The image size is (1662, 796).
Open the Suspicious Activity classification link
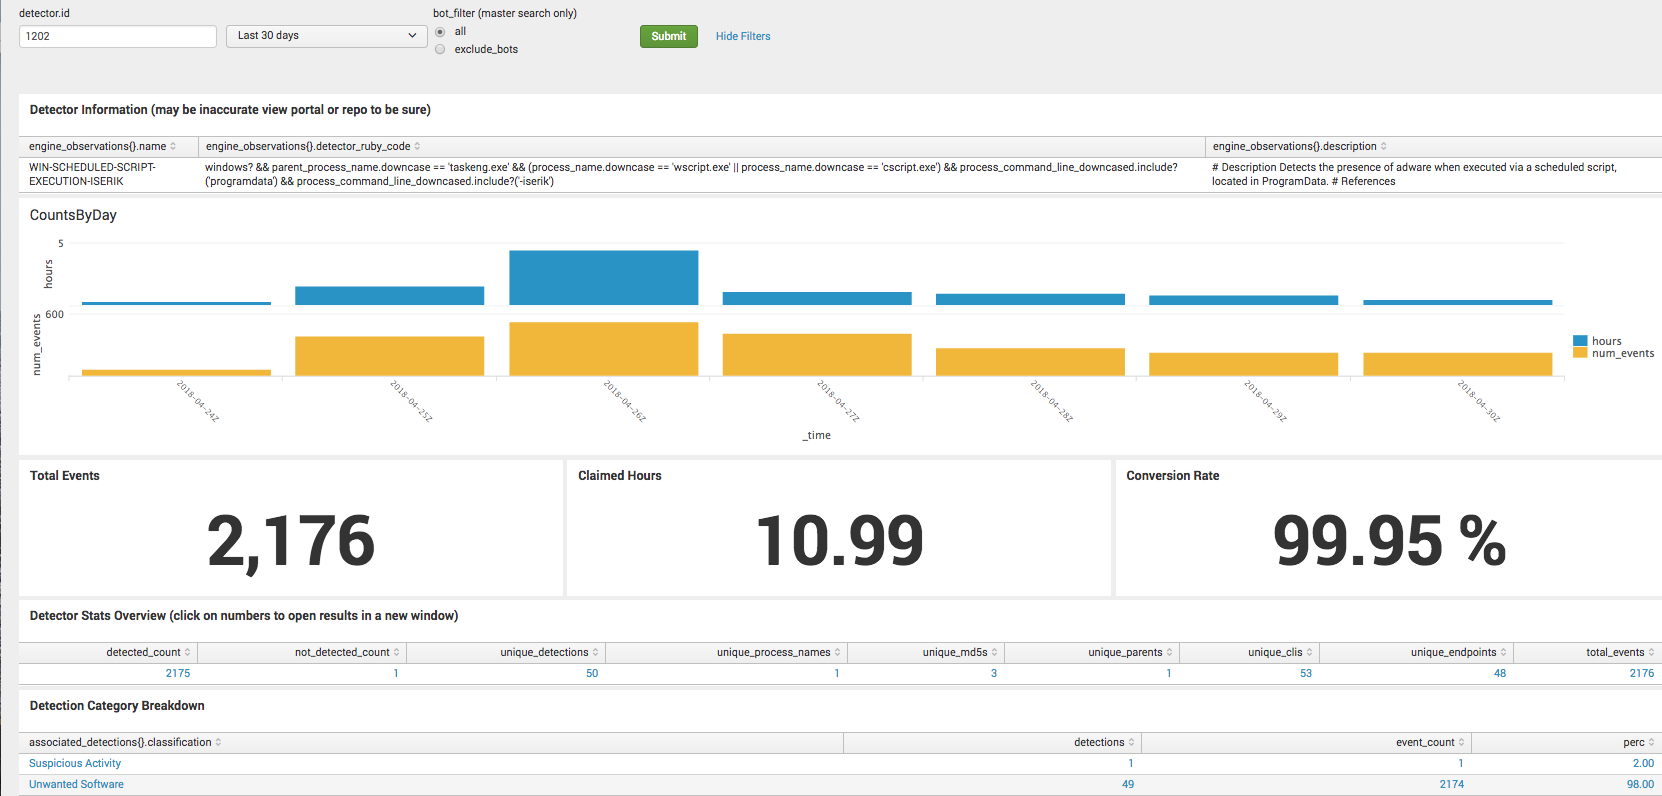[75, 764]
